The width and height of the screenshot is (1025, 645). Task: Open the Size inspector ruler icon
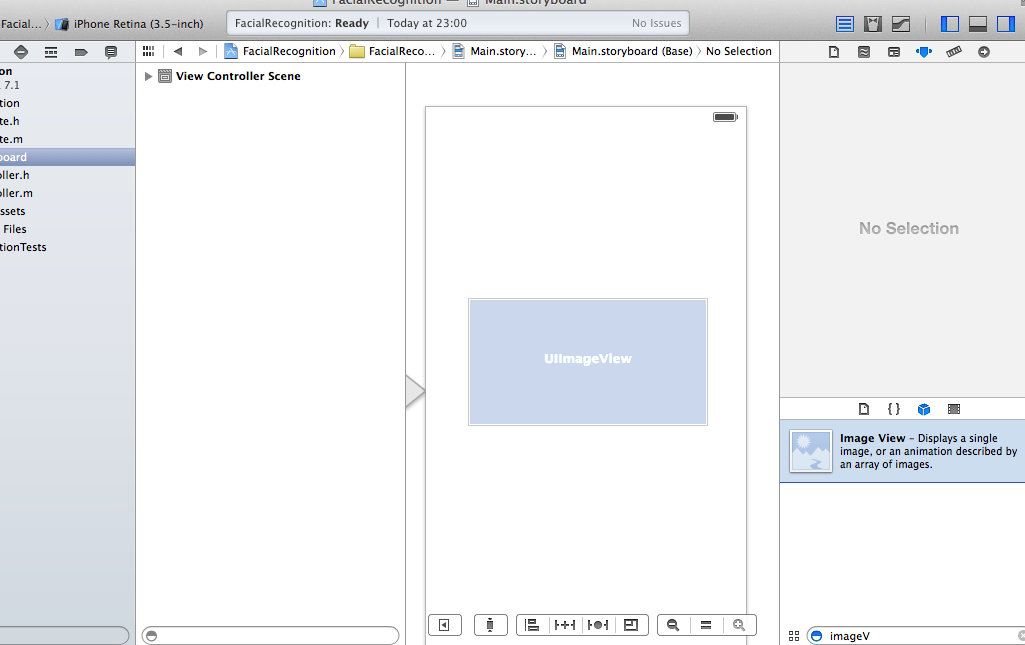point(953,51)
